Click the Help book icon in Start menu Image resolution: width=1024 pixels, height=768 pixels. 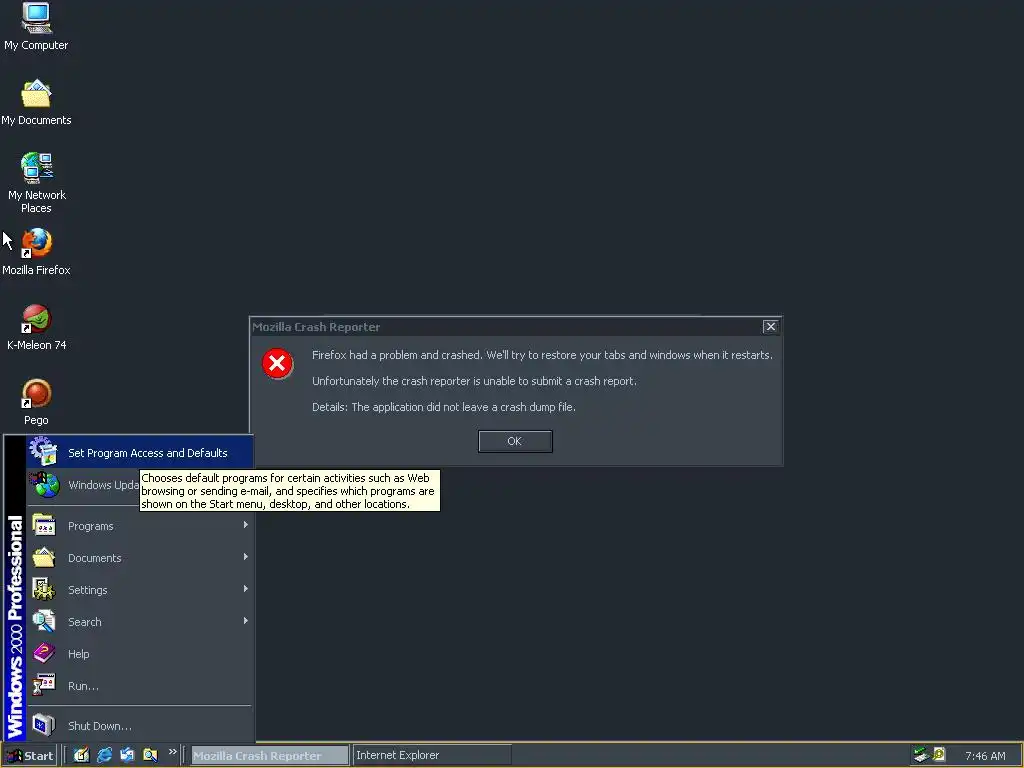click(44, 653)
